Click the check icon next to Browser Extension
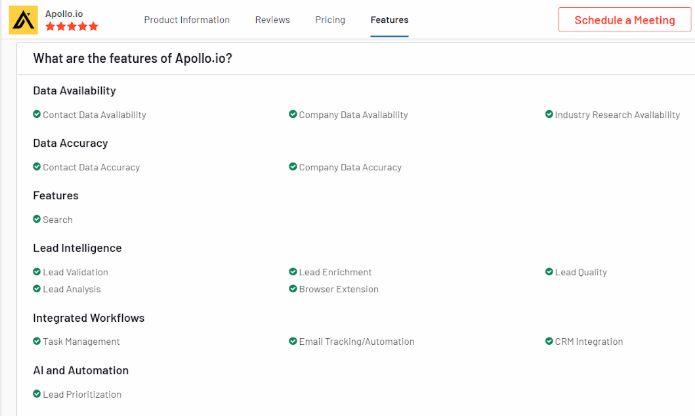 (x=293, y=289)
